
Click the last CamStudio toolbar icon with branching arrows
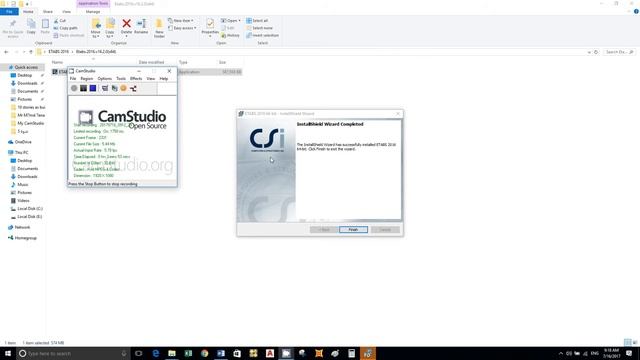pyautogui.click(x=133, y=88)
